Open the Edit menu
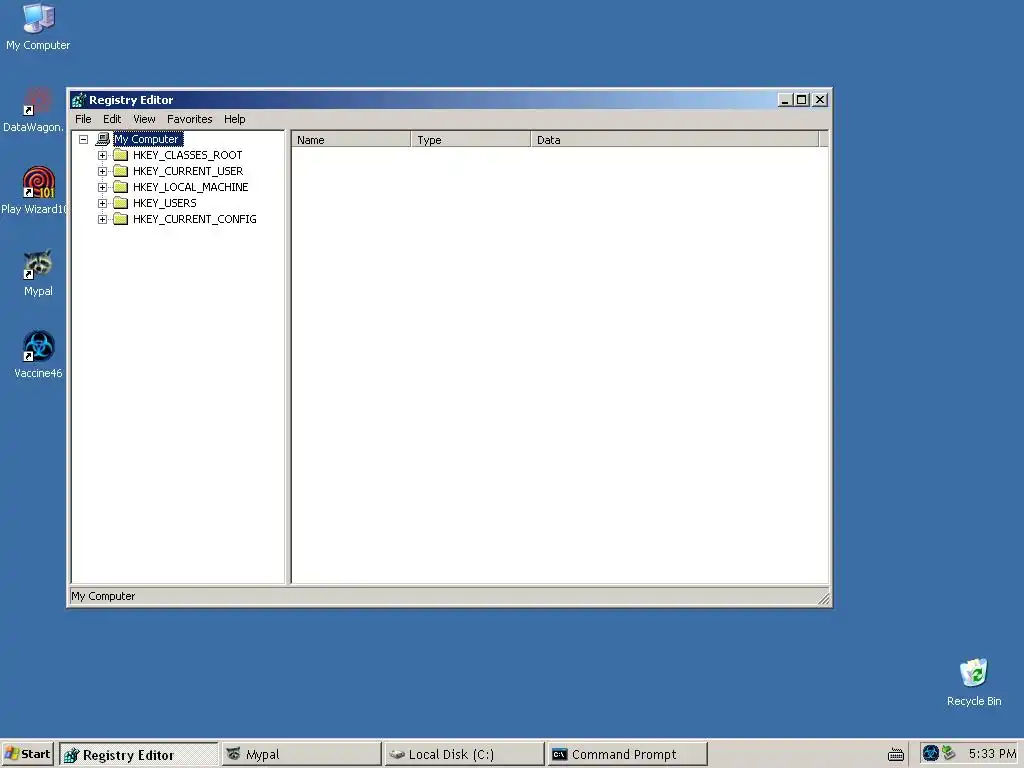Image resolution: width=1024 pixels, height=768 pixels. 112,119
